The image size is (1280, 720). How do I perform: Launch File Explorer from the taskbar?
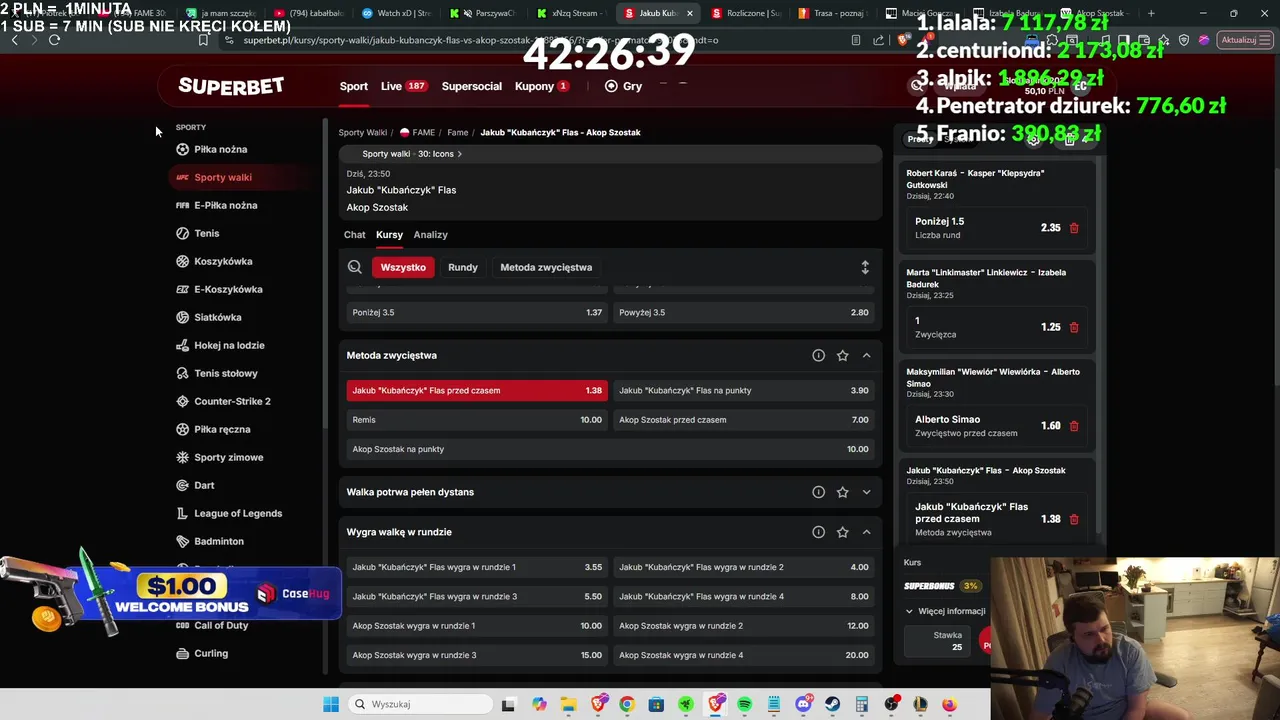(568, 704)
